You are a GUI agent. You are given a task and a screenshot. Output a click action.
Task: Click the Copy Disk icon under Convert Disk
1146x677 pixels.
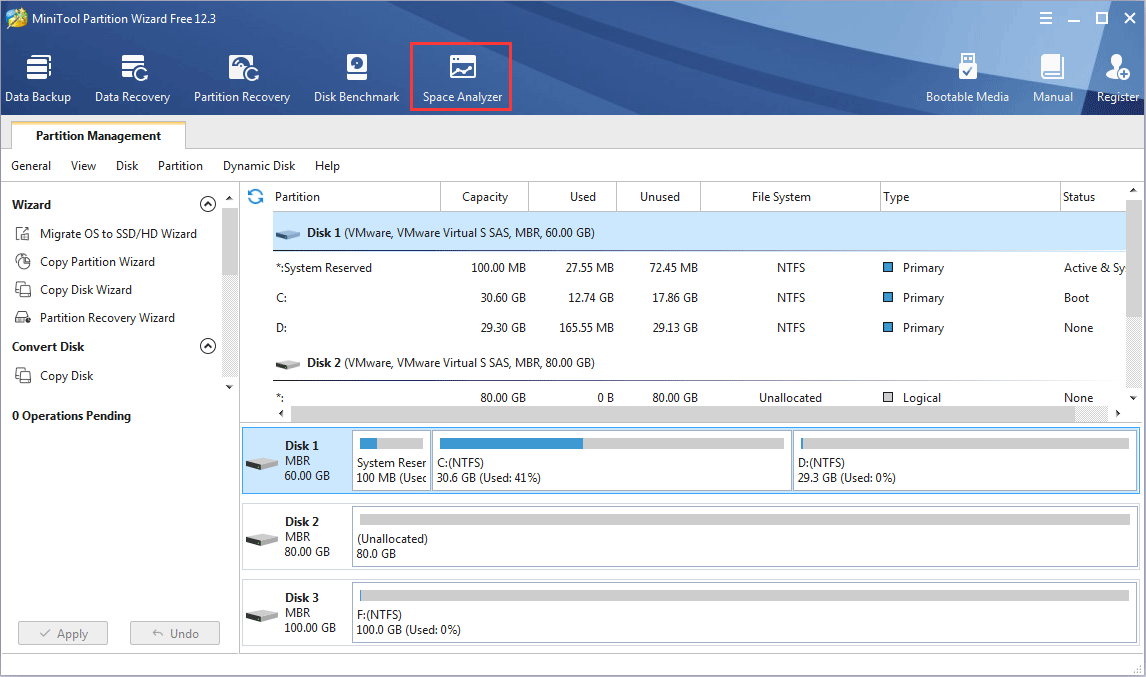coord(23,376)
